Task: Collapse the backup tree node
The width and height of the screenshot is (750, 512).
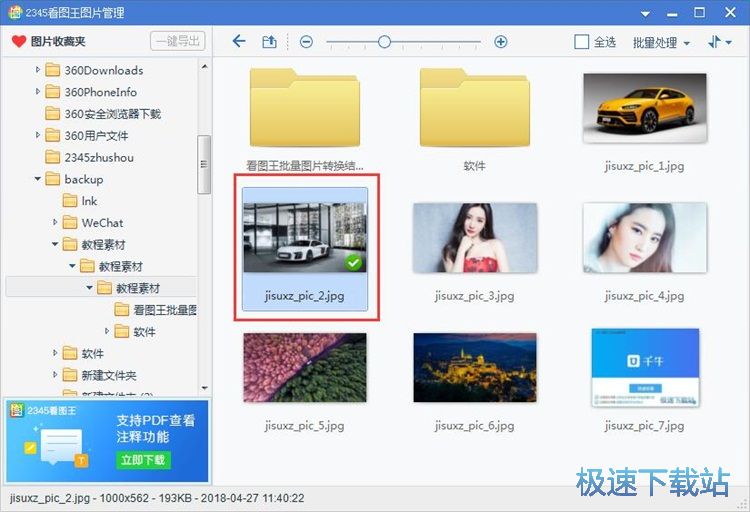Action: click(x=37, y=179)
